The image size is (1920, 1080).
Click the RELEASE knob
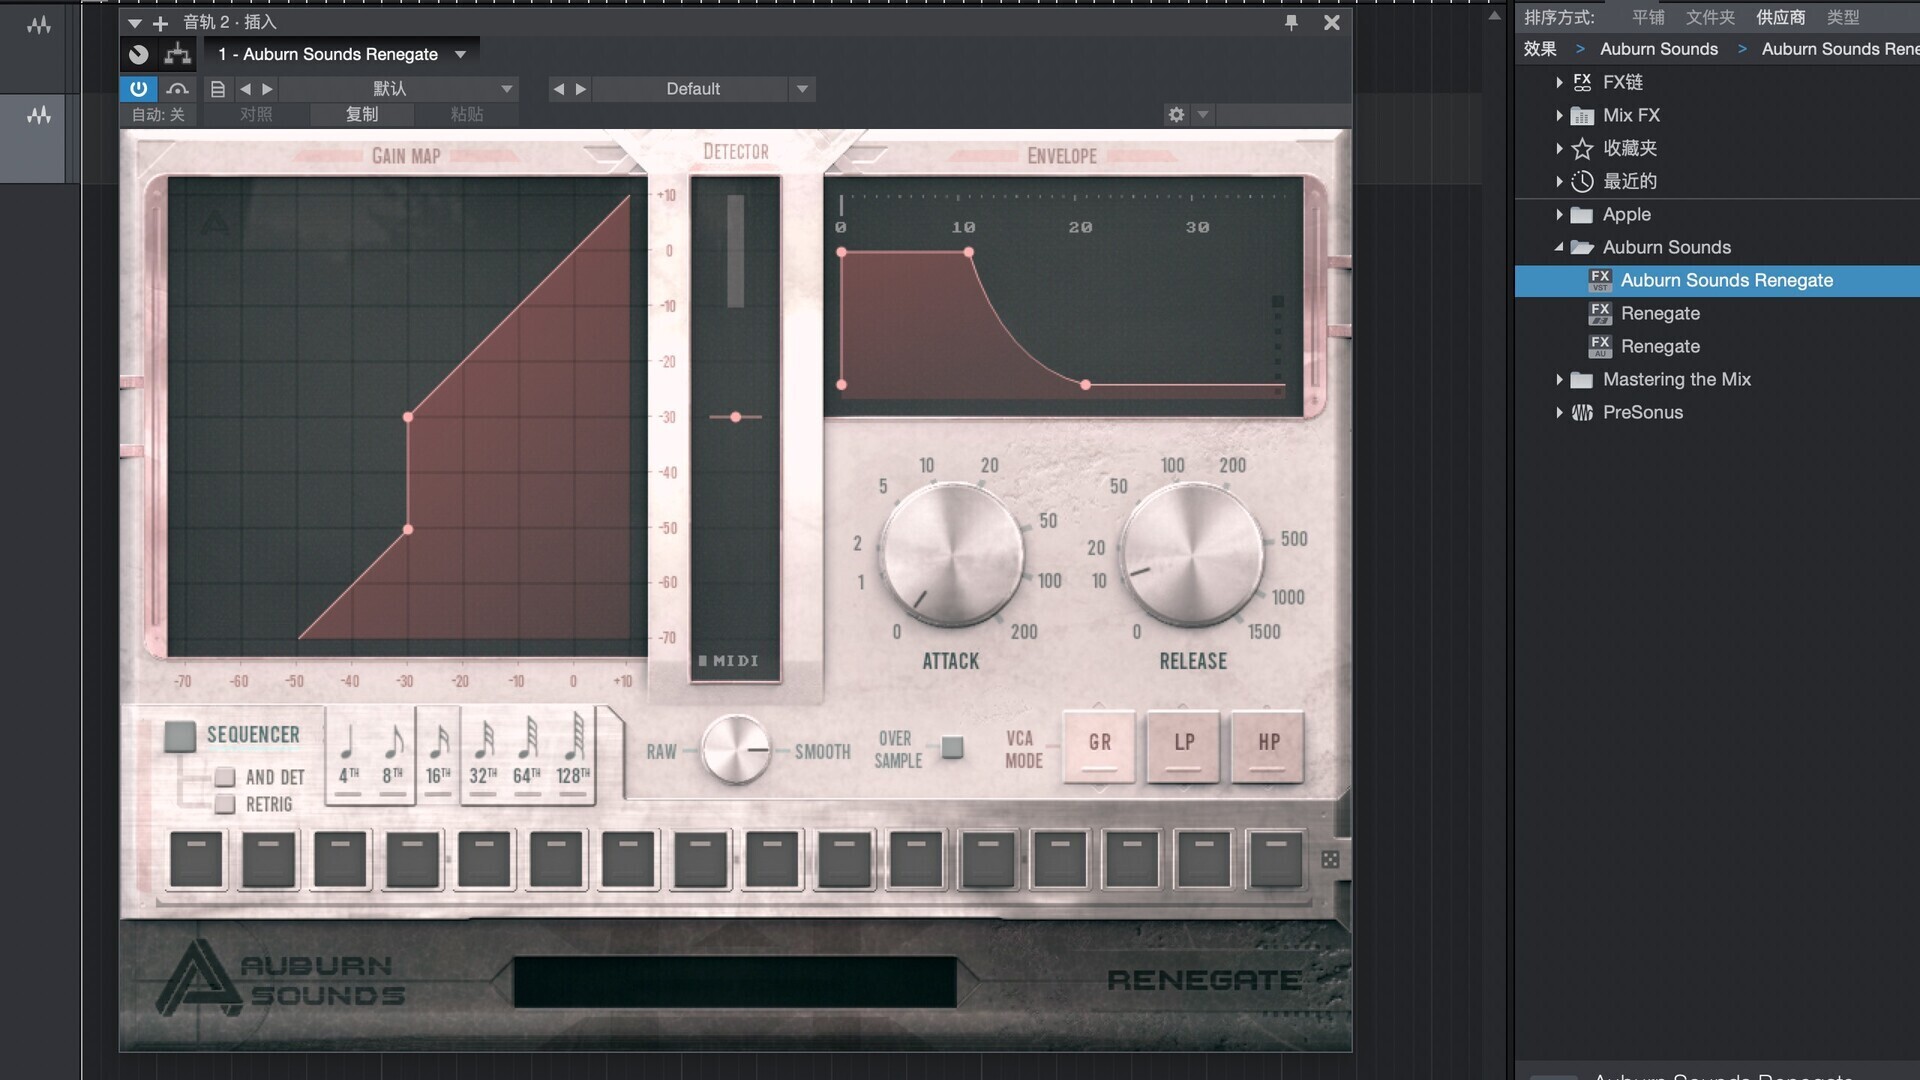point(1192,554)
